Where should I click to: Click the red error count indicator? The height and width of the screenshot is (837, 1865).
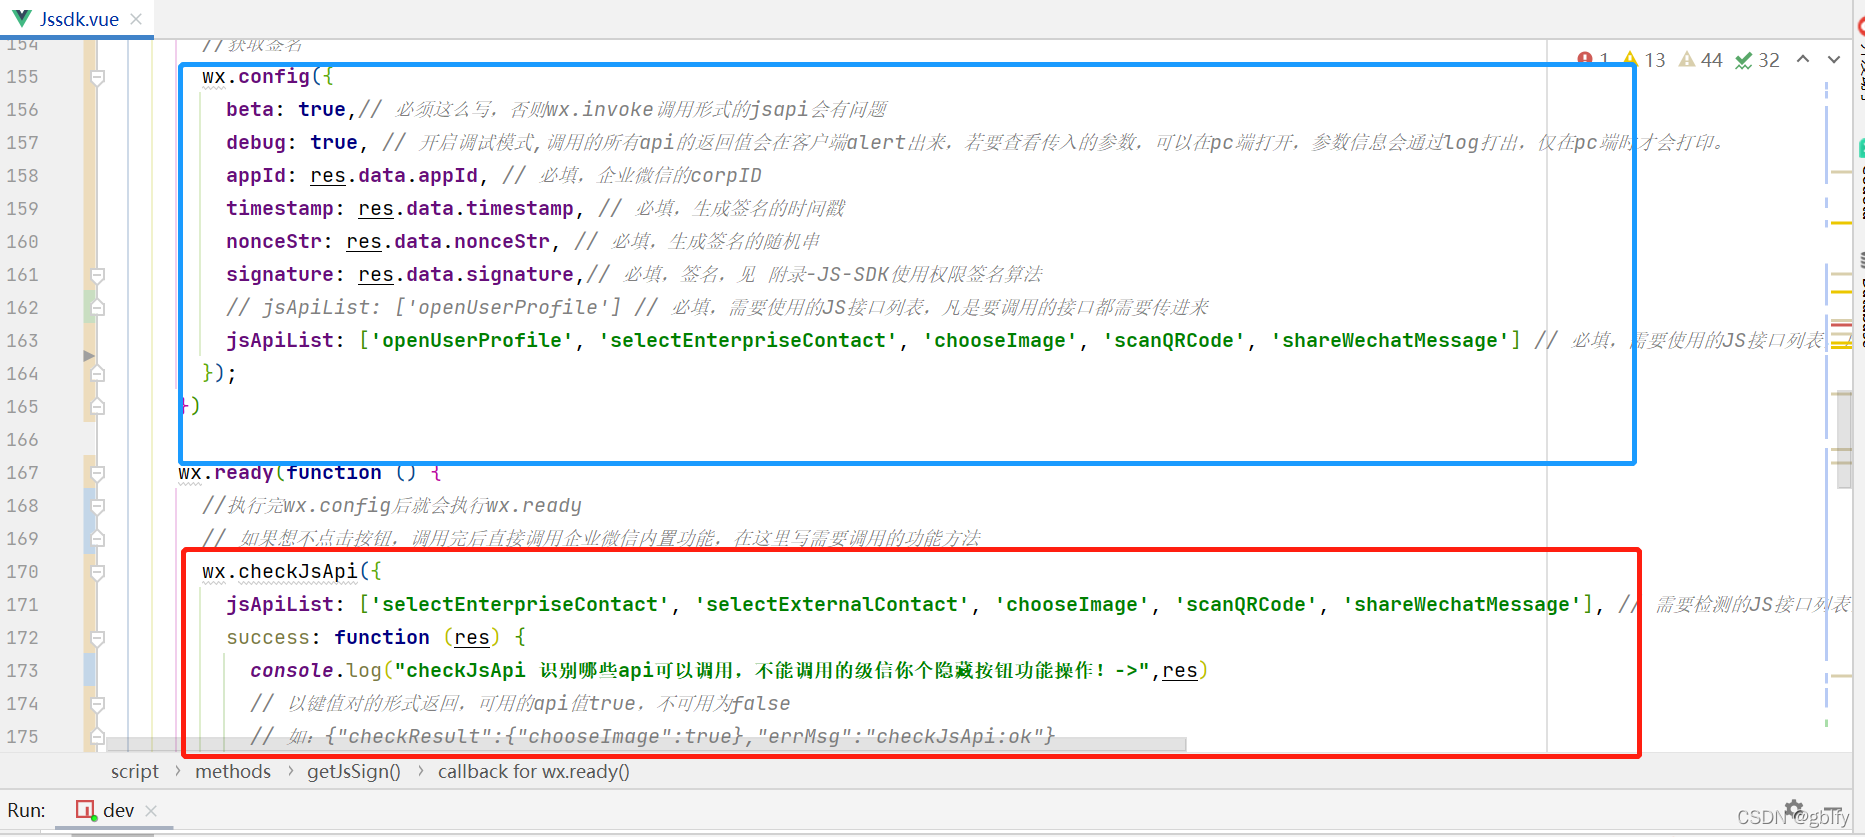(1593, 60)
